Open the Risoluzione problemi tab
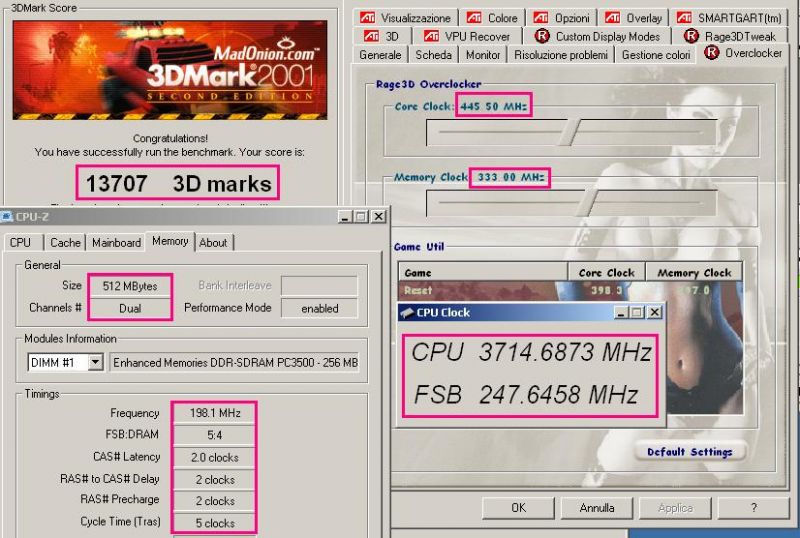 pyautogui.click(x=561, y=55)
